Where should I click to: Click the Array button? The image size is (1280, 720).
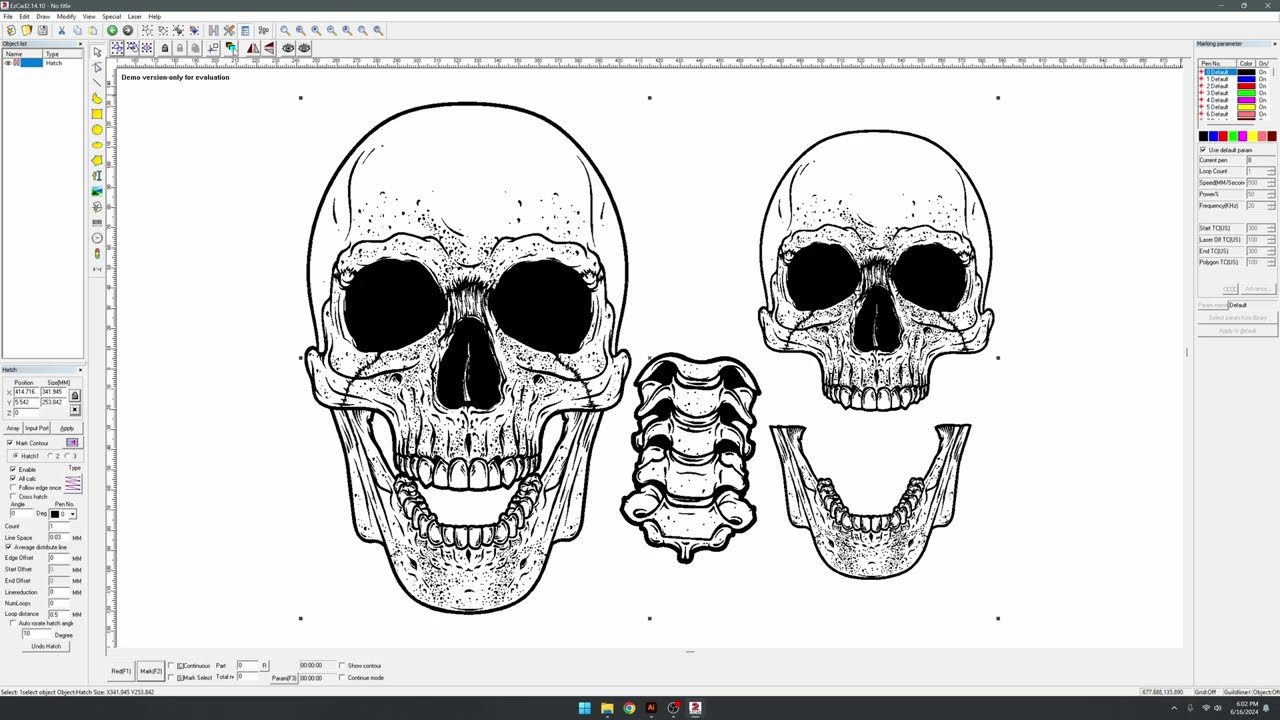[x=13, y=428]
